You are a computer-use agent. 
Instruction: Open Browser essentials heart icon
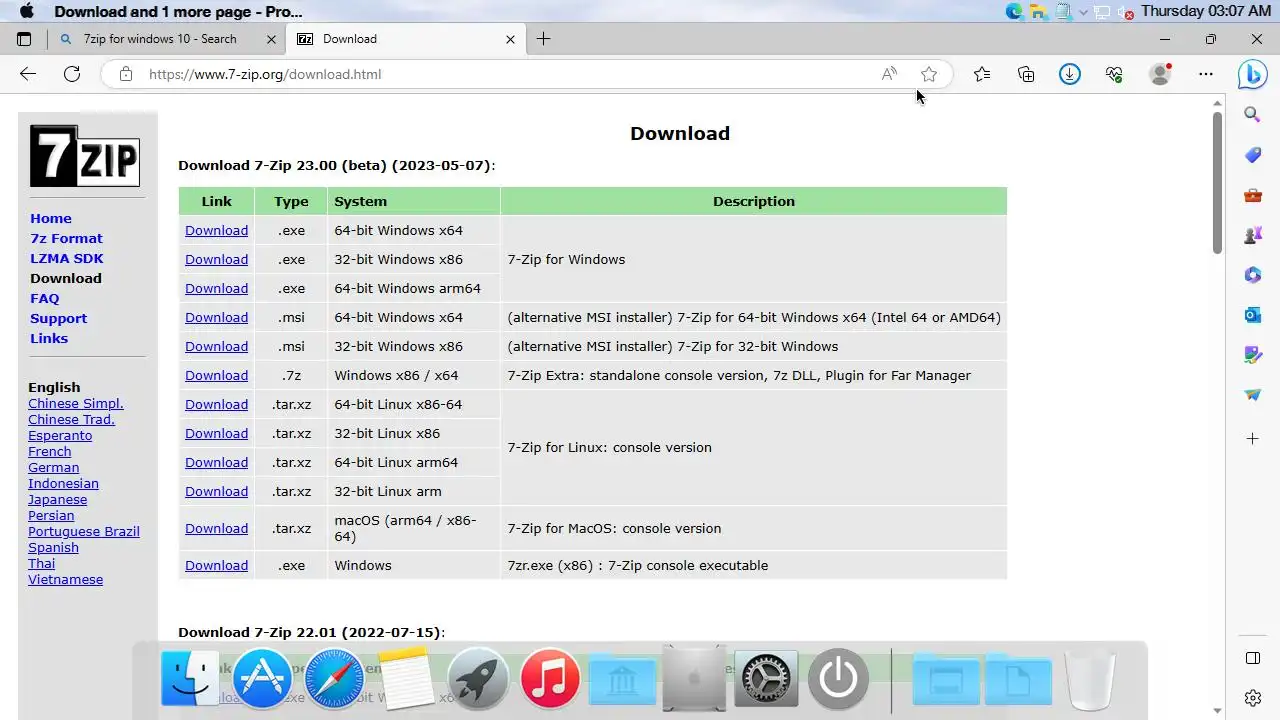[x=1114, y=74]
